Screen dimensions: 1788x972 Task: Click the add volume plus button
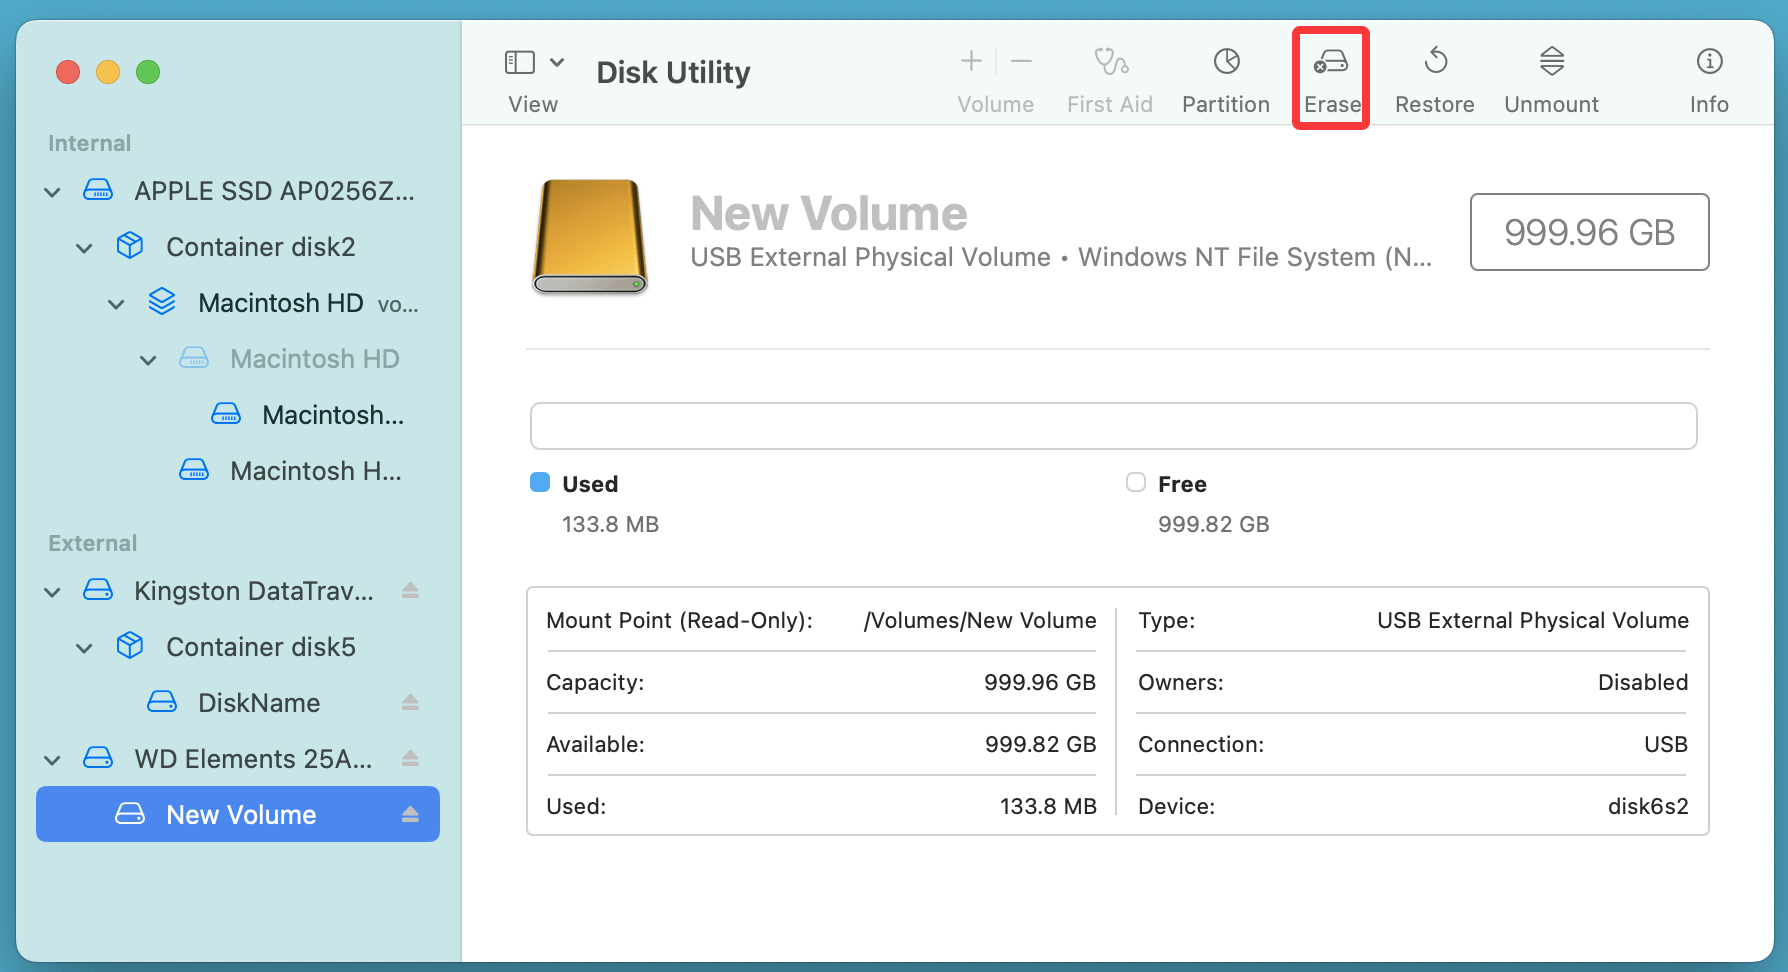(971, 62)
